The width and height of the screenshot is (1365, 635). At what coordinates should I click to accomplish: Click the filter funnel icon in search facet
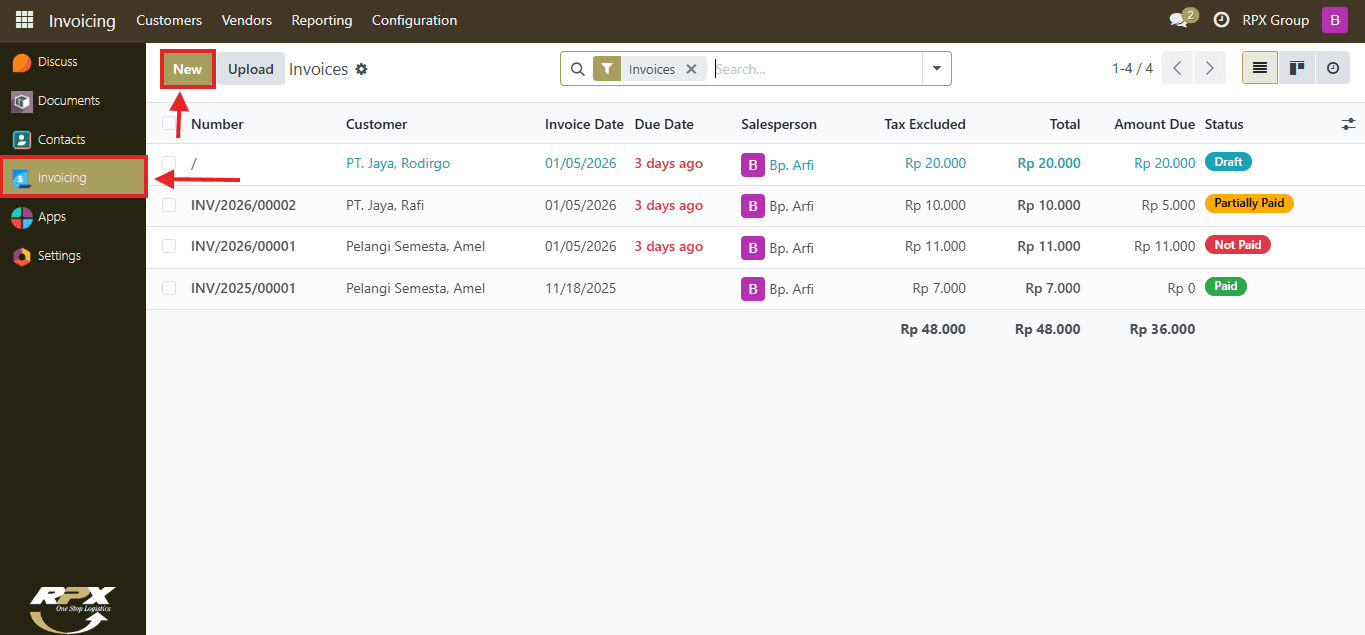pos(607,69)
